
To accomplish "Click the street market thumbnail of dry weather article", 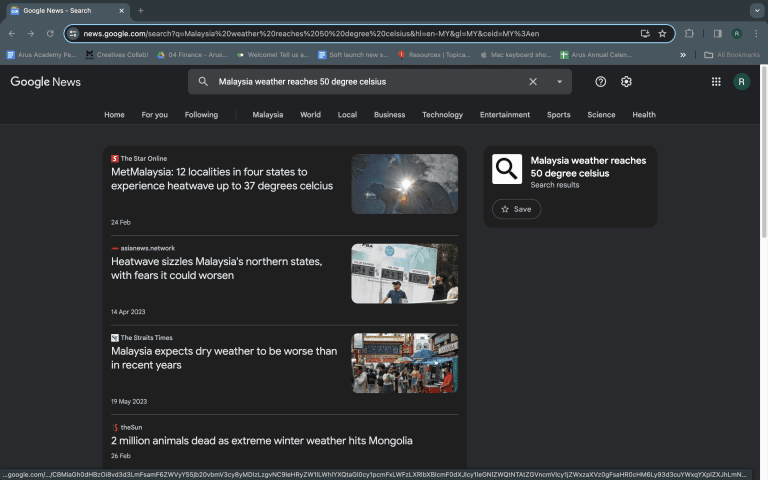I will (405, 363).
